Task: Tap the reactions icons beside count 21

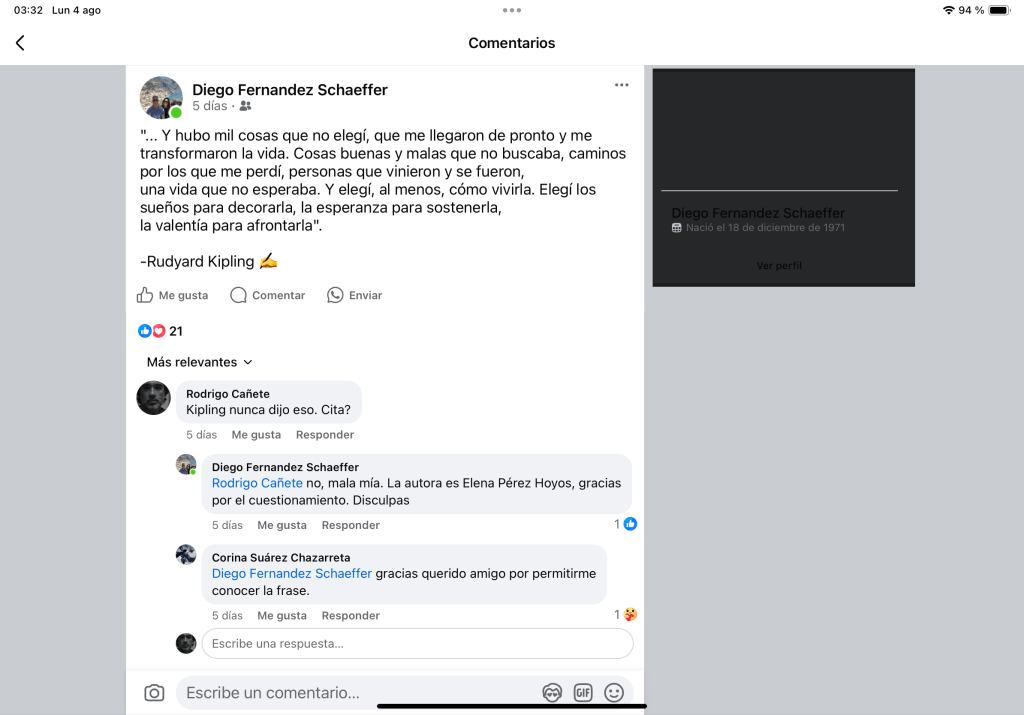Action: click(x=151, y=331)
